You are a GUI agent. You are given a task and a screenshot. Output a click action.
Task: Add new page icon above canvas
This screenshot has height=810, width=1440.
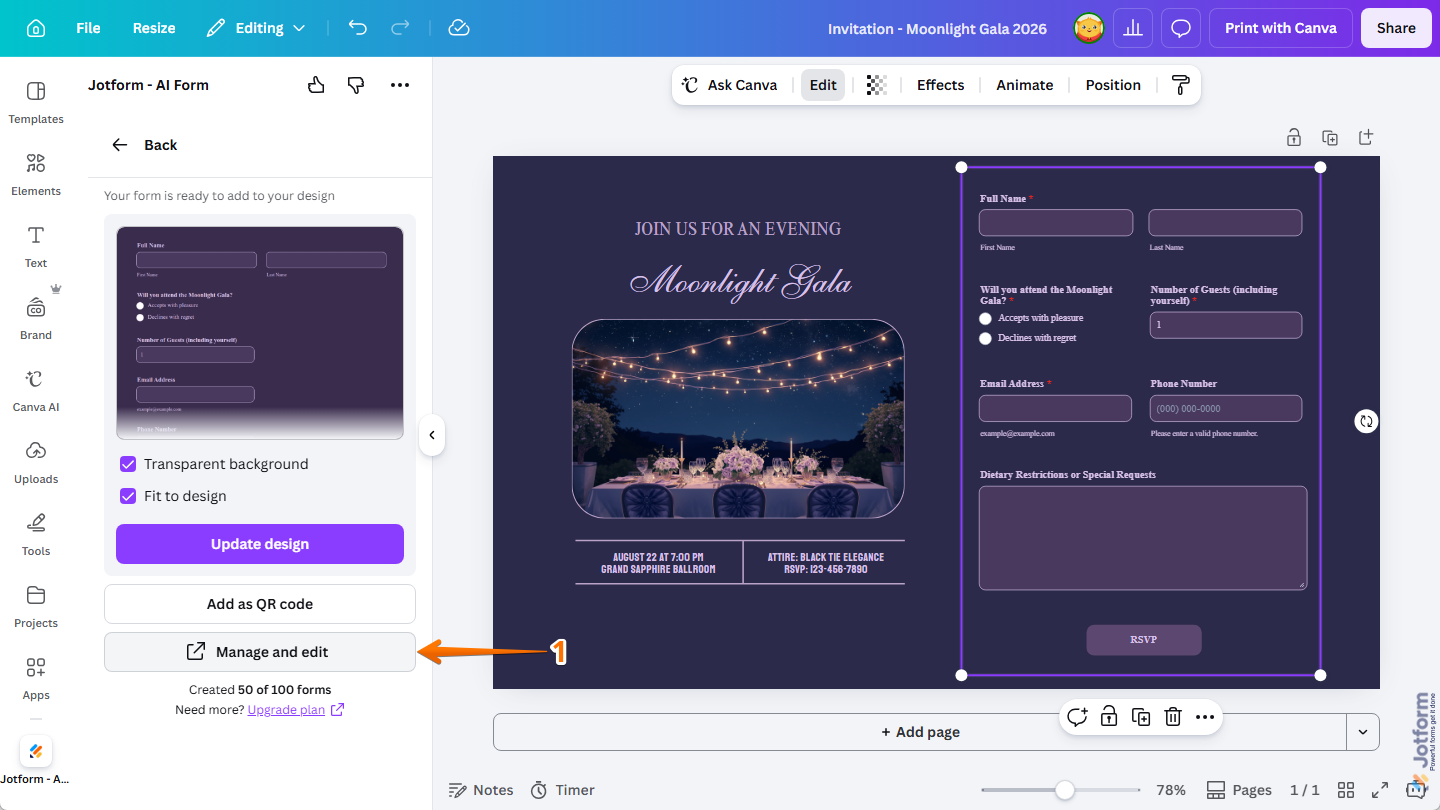(1366, 137)
